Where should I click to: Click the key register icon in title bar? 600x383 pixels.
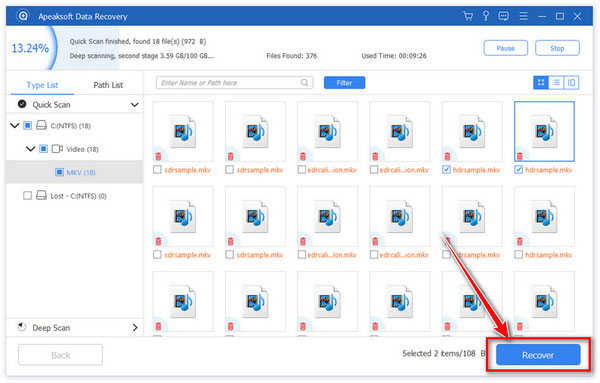[x=486, y=16]
